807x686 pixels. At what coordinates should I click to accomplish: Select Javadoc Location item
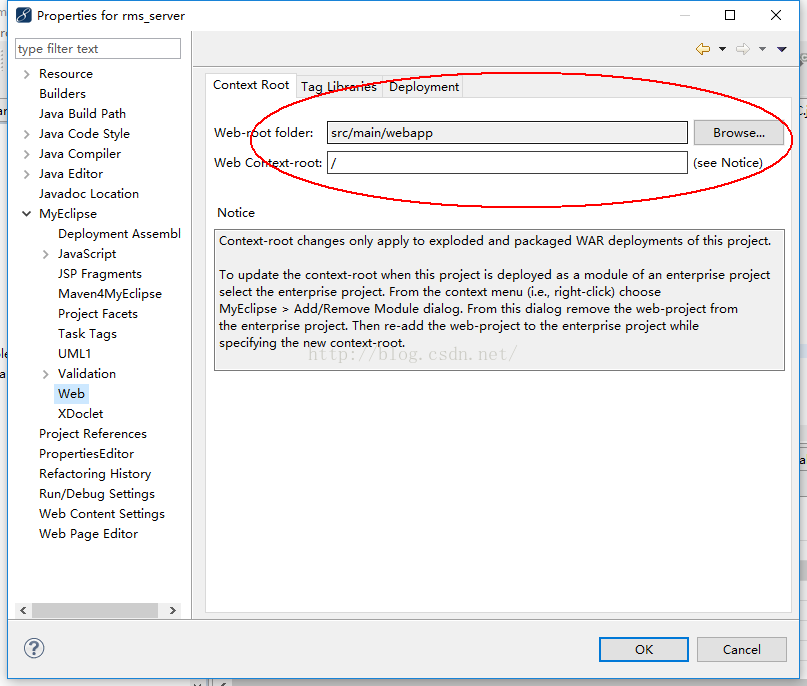(x=89, y=194)
